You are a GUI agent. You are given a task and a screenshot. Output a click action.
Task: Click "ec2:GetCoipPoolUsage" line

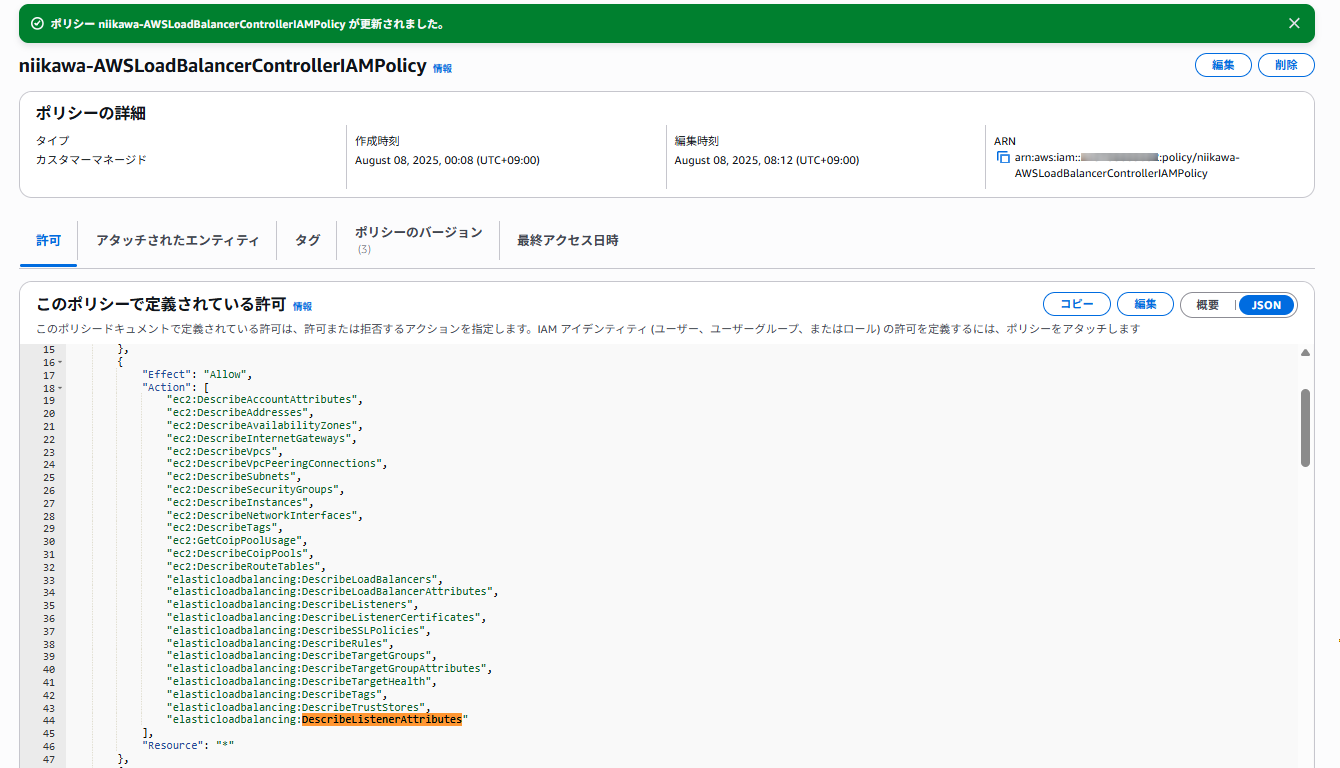coord(237,541)
